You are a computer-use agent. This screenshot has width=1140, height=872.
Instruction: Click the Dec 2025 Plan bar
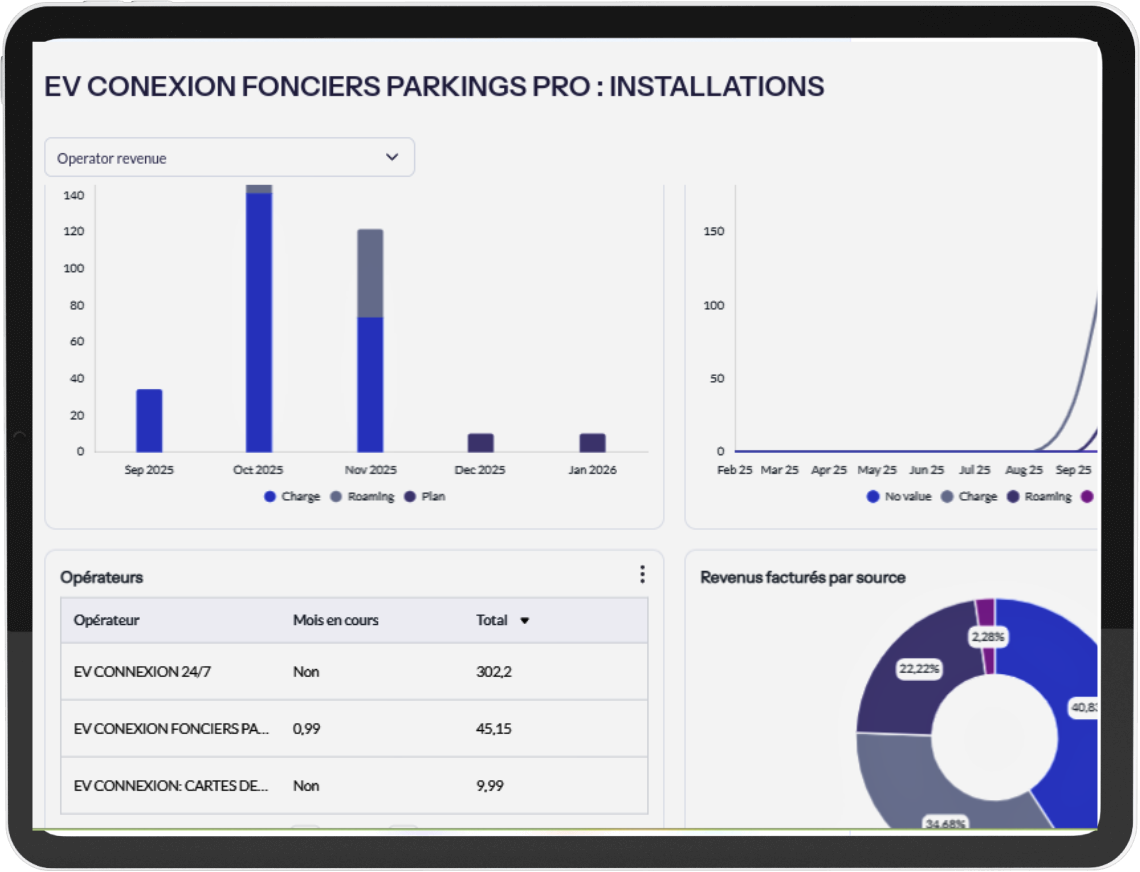tap(481, 443)
